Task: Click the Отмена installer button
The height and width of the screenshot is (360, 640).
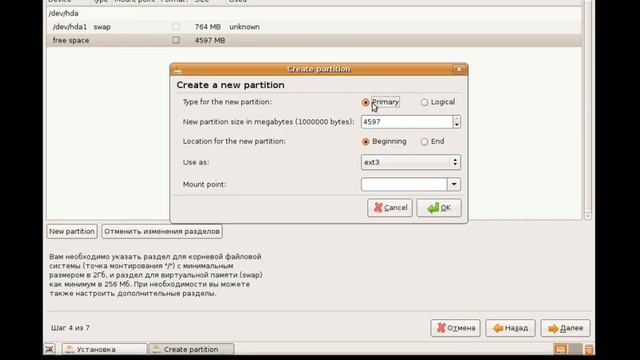Action: (456, 328)
